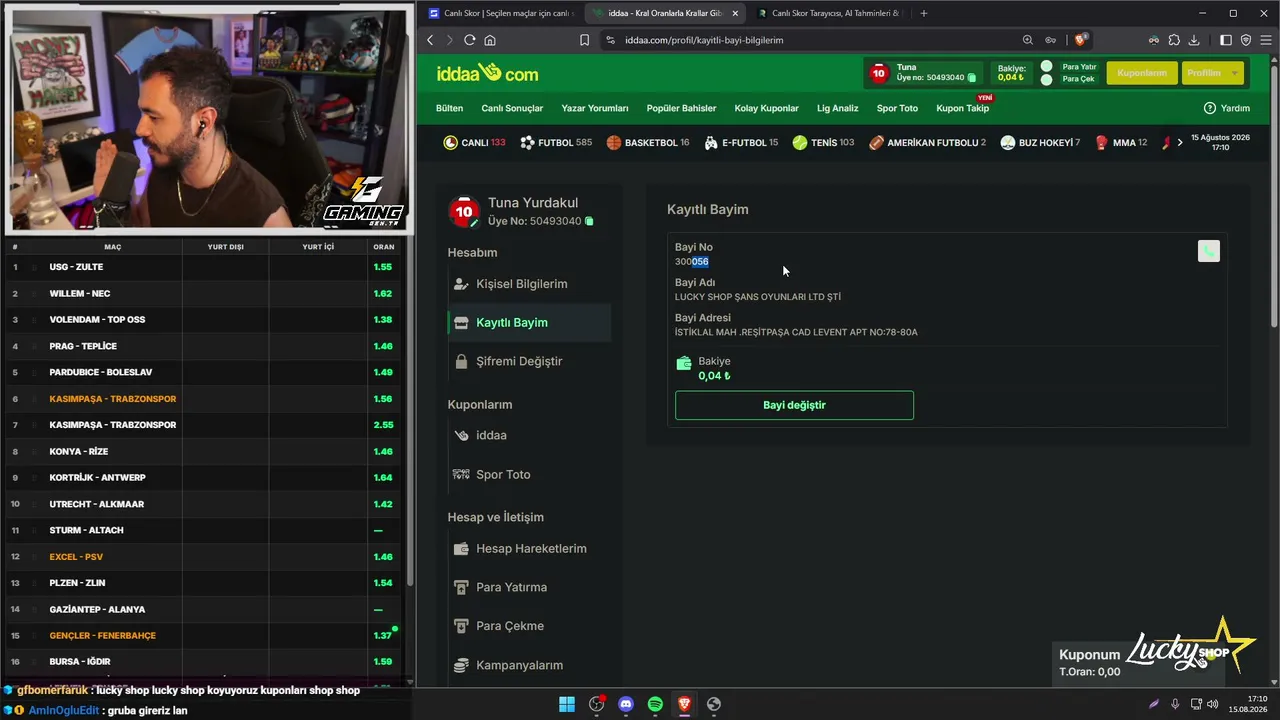Open the browser extensions puzzle icon
Image resolution: width=1280 pixels, height=720 pixels.
(x=1174, y=40)
